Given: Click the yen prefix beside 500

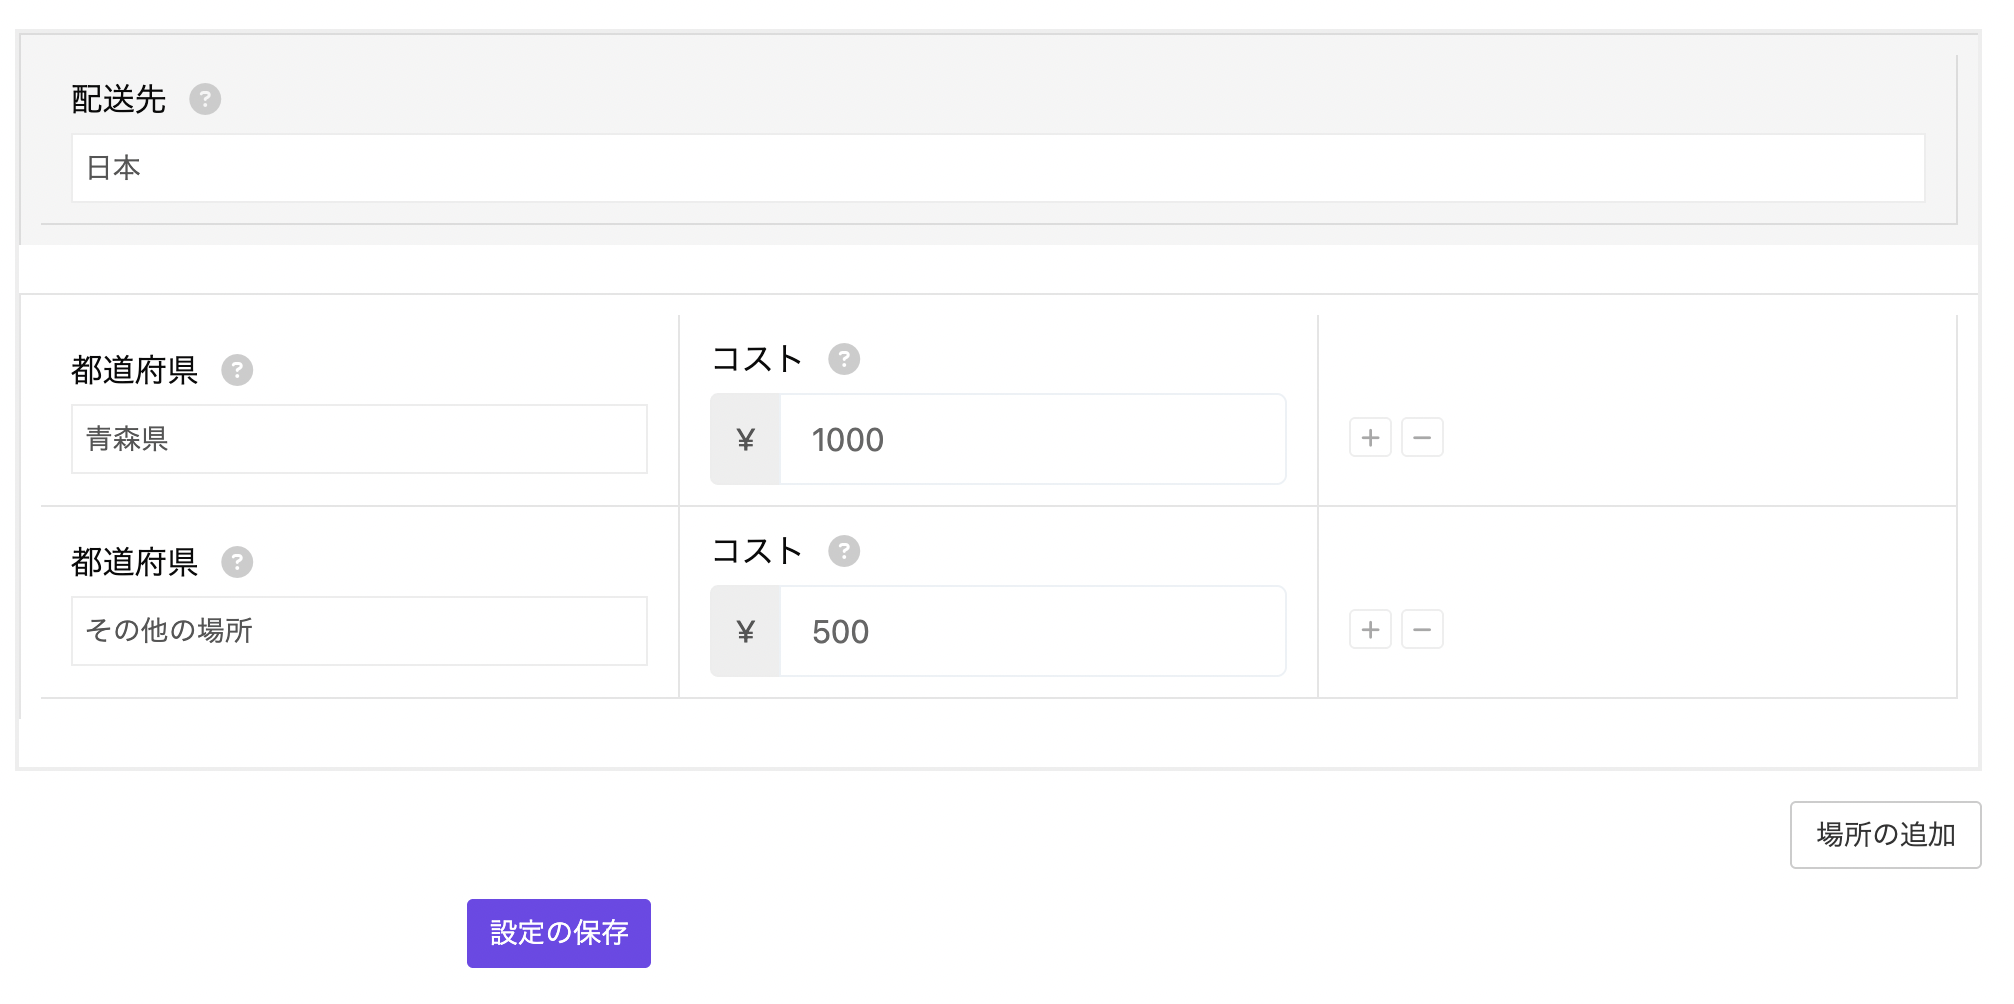Looking at the screenshot, I should click(745, 632).
